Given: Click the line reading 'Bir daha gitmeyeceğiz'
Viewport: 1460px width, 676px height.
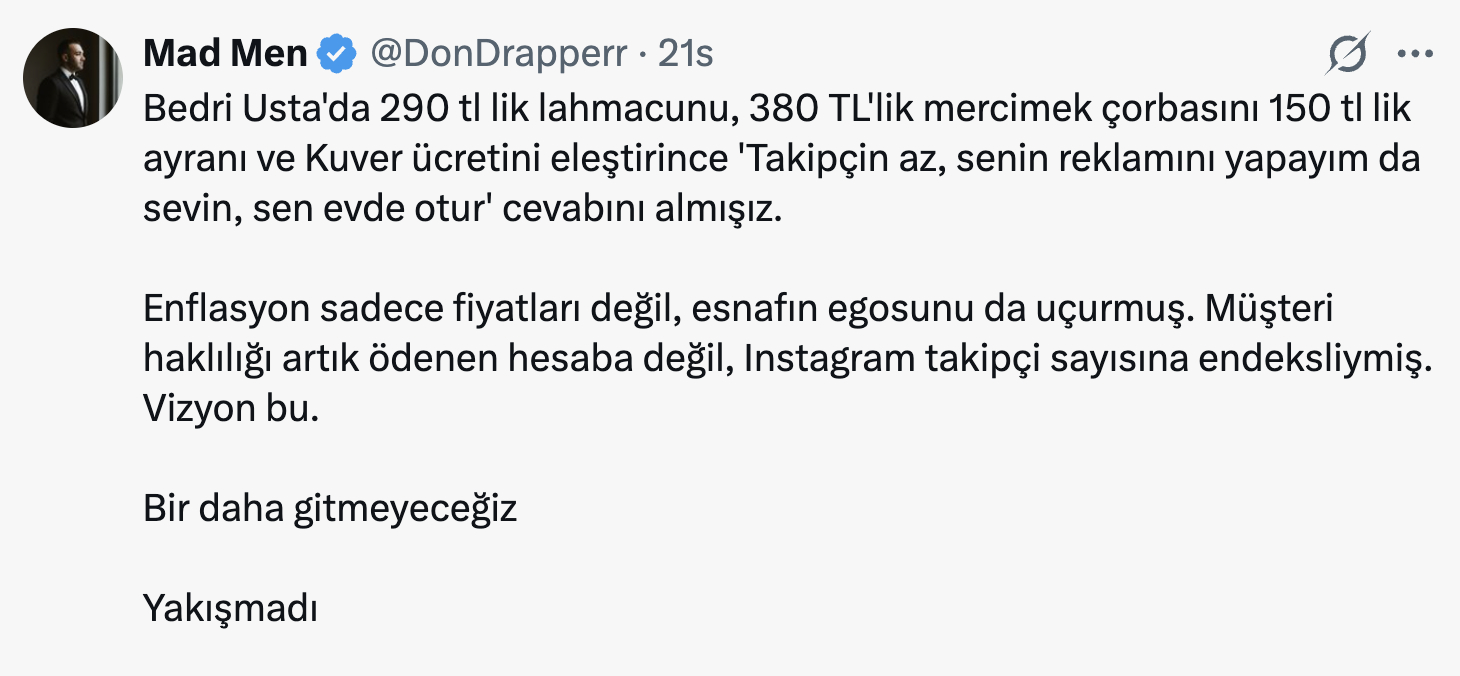Looking at the screenshot, I should pos(330,508).
